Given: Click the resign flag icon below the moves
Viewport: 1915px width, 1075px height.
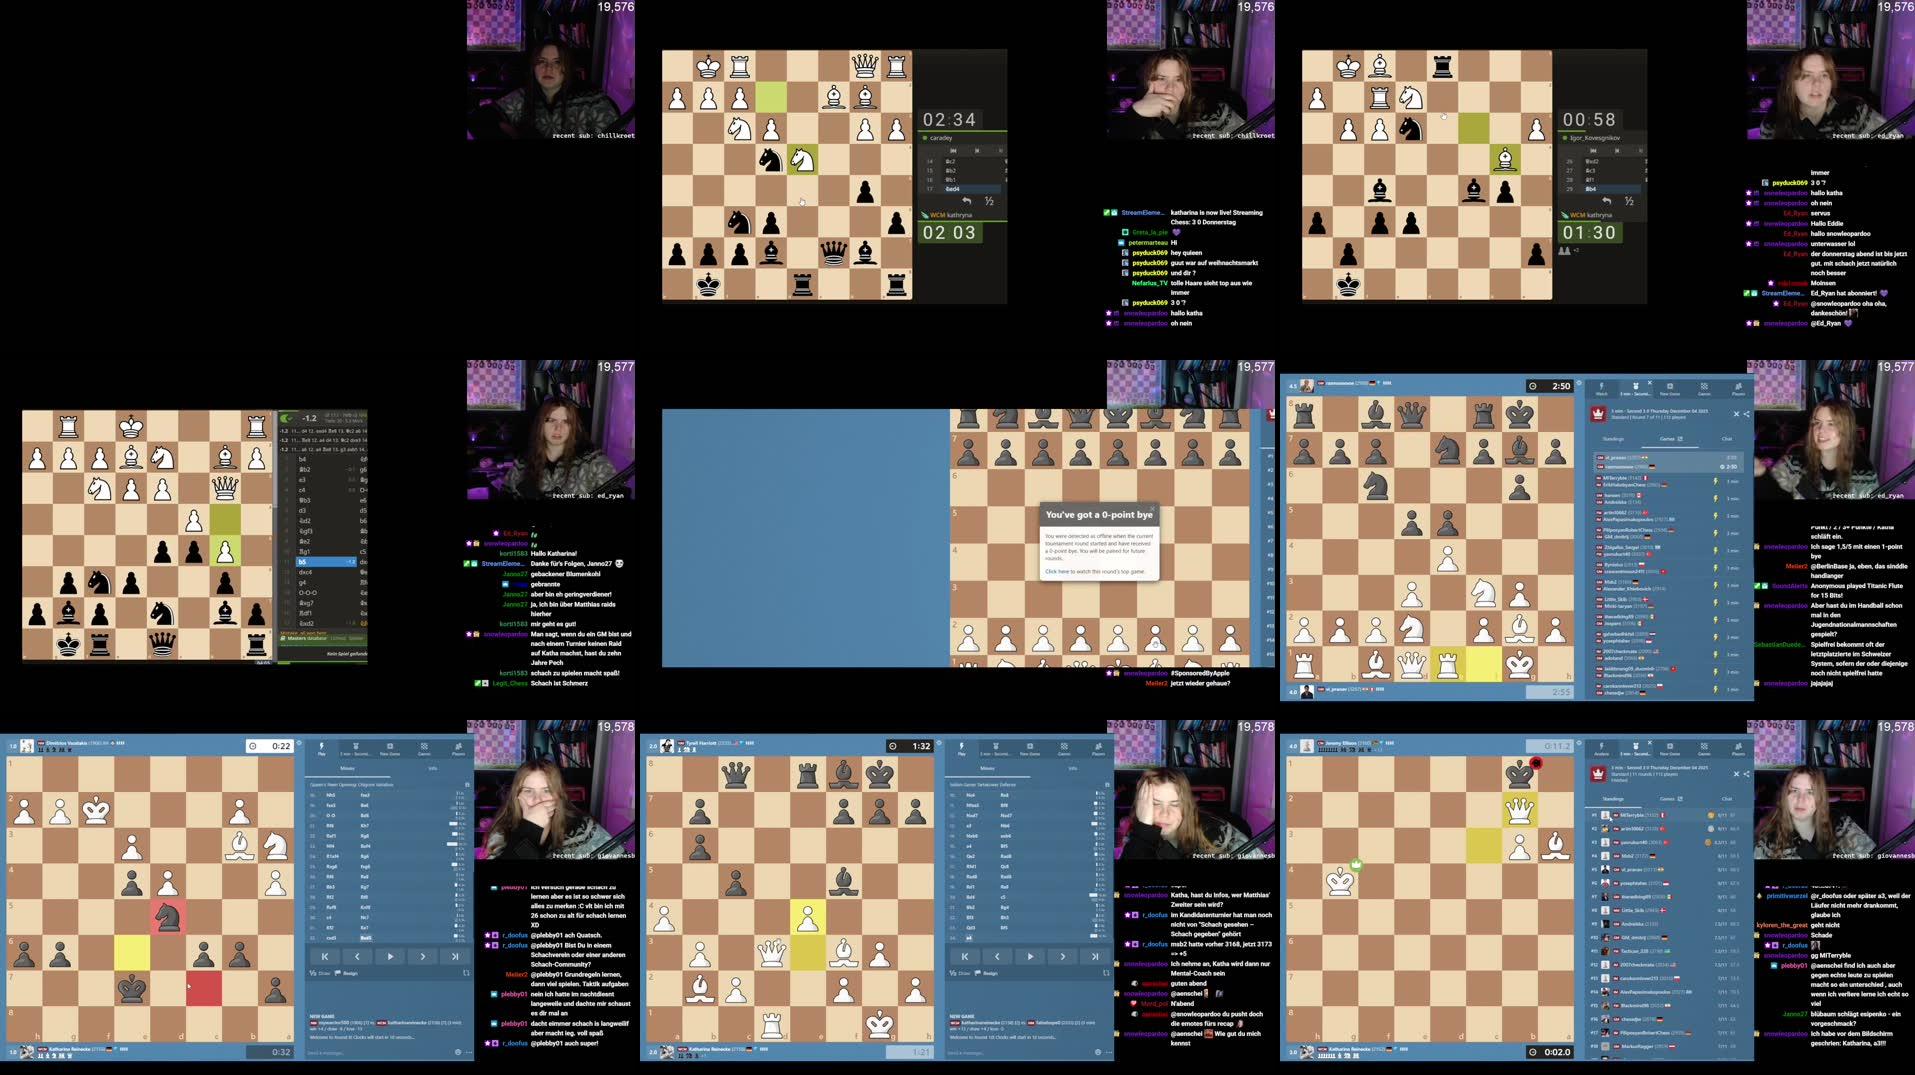Looking at the screenshot, I should (x=338, y=973).
